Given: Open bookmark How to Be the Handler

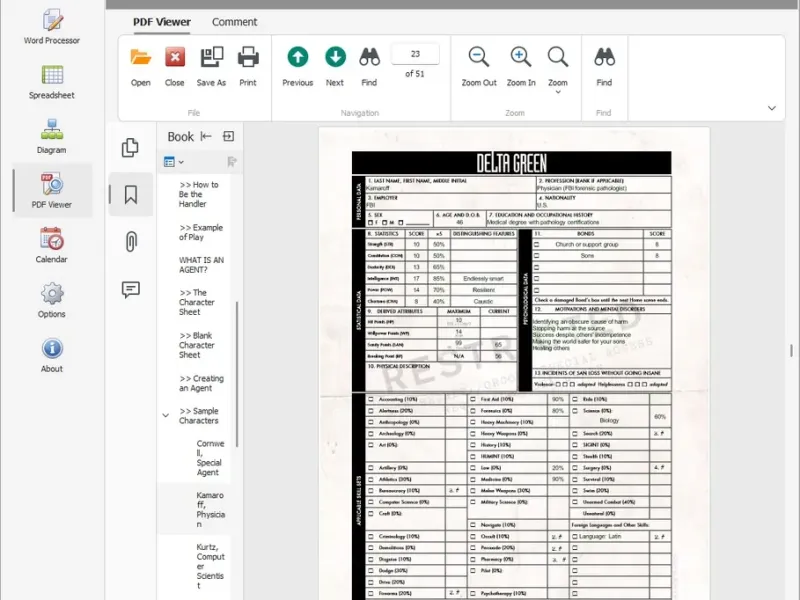Looking at the screenshot, I should (x=199, y=194).
